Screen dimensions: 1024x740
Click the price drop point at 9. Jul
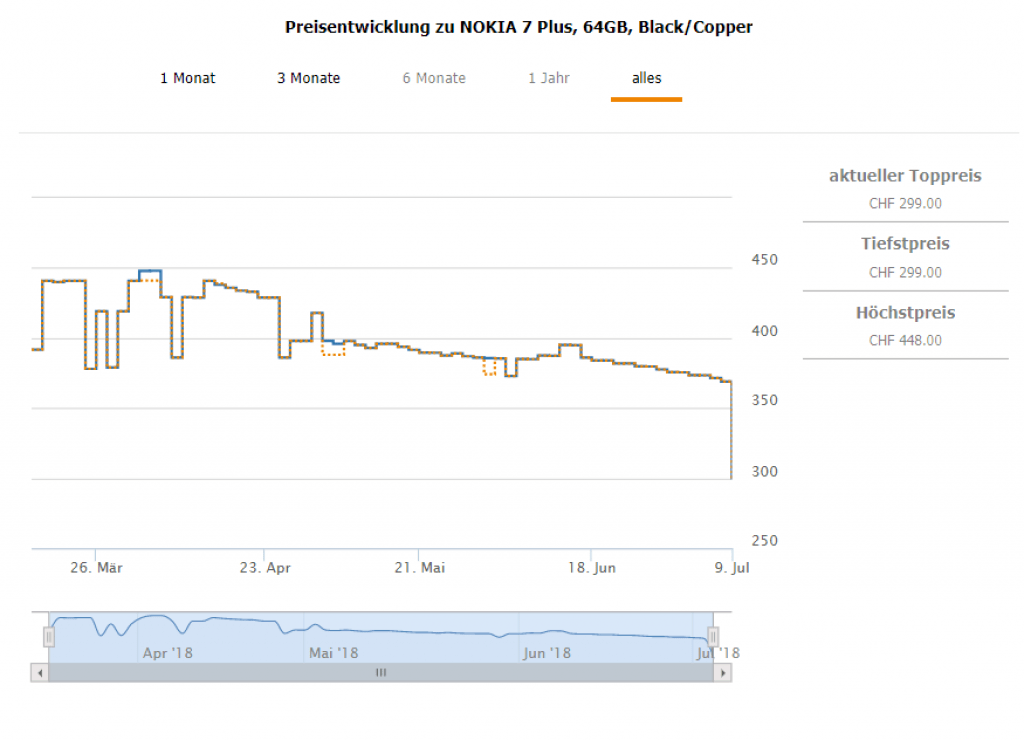click(732, 477)
